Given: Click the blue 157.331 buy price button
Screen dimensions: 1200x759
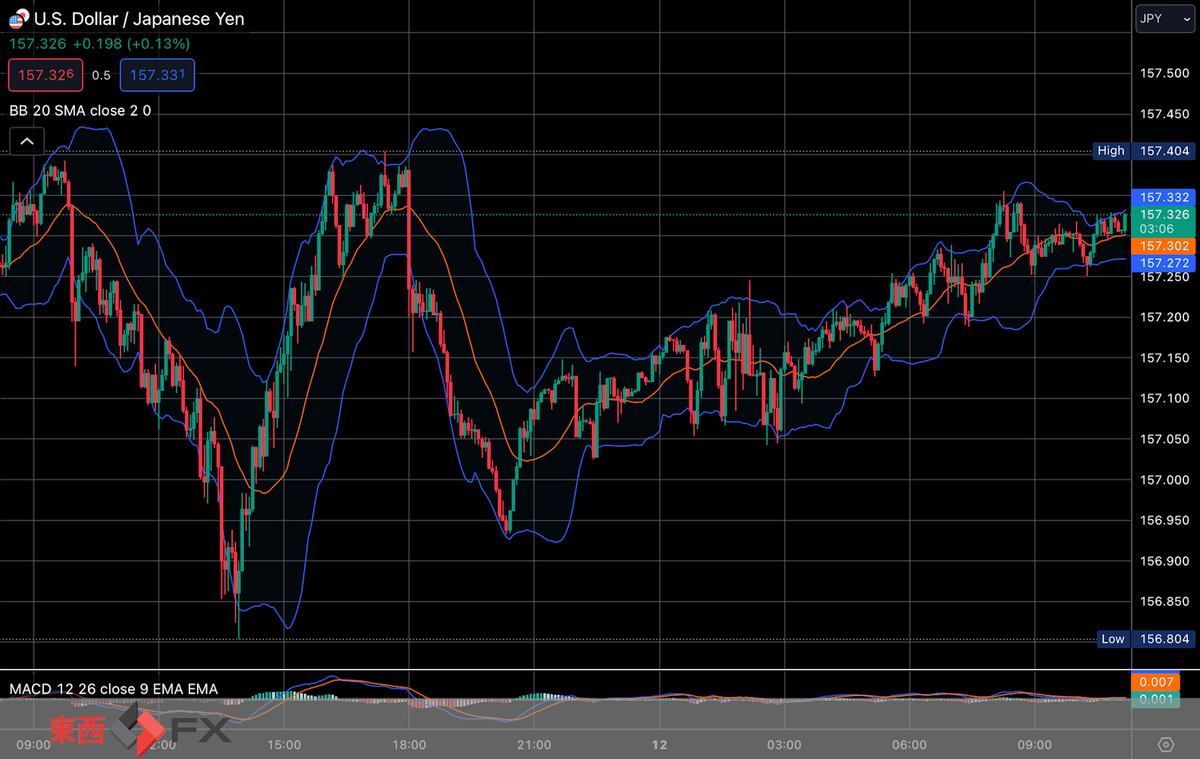Looking at the screenshot, I should coord(157,75).
